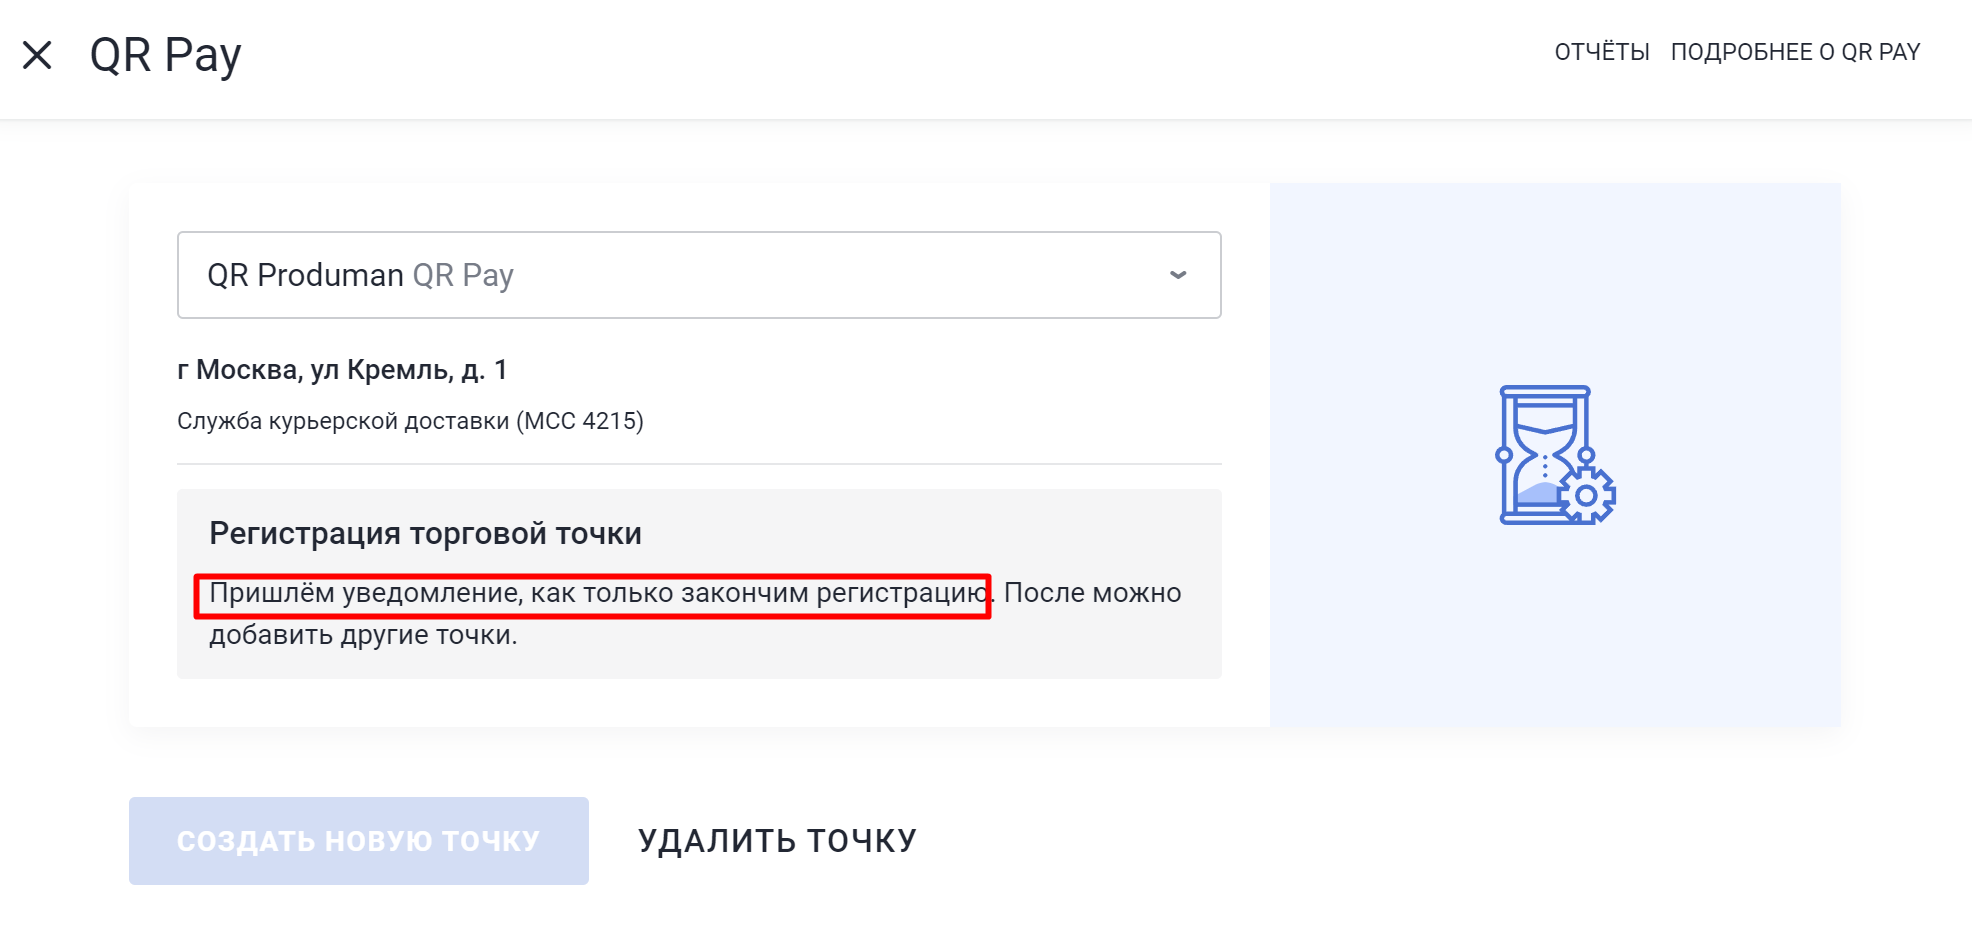Viewport: 1972px width, 936px height.
Task: Open the ОТЧЁТЫ reports menu item
Action: point(1602,52)
